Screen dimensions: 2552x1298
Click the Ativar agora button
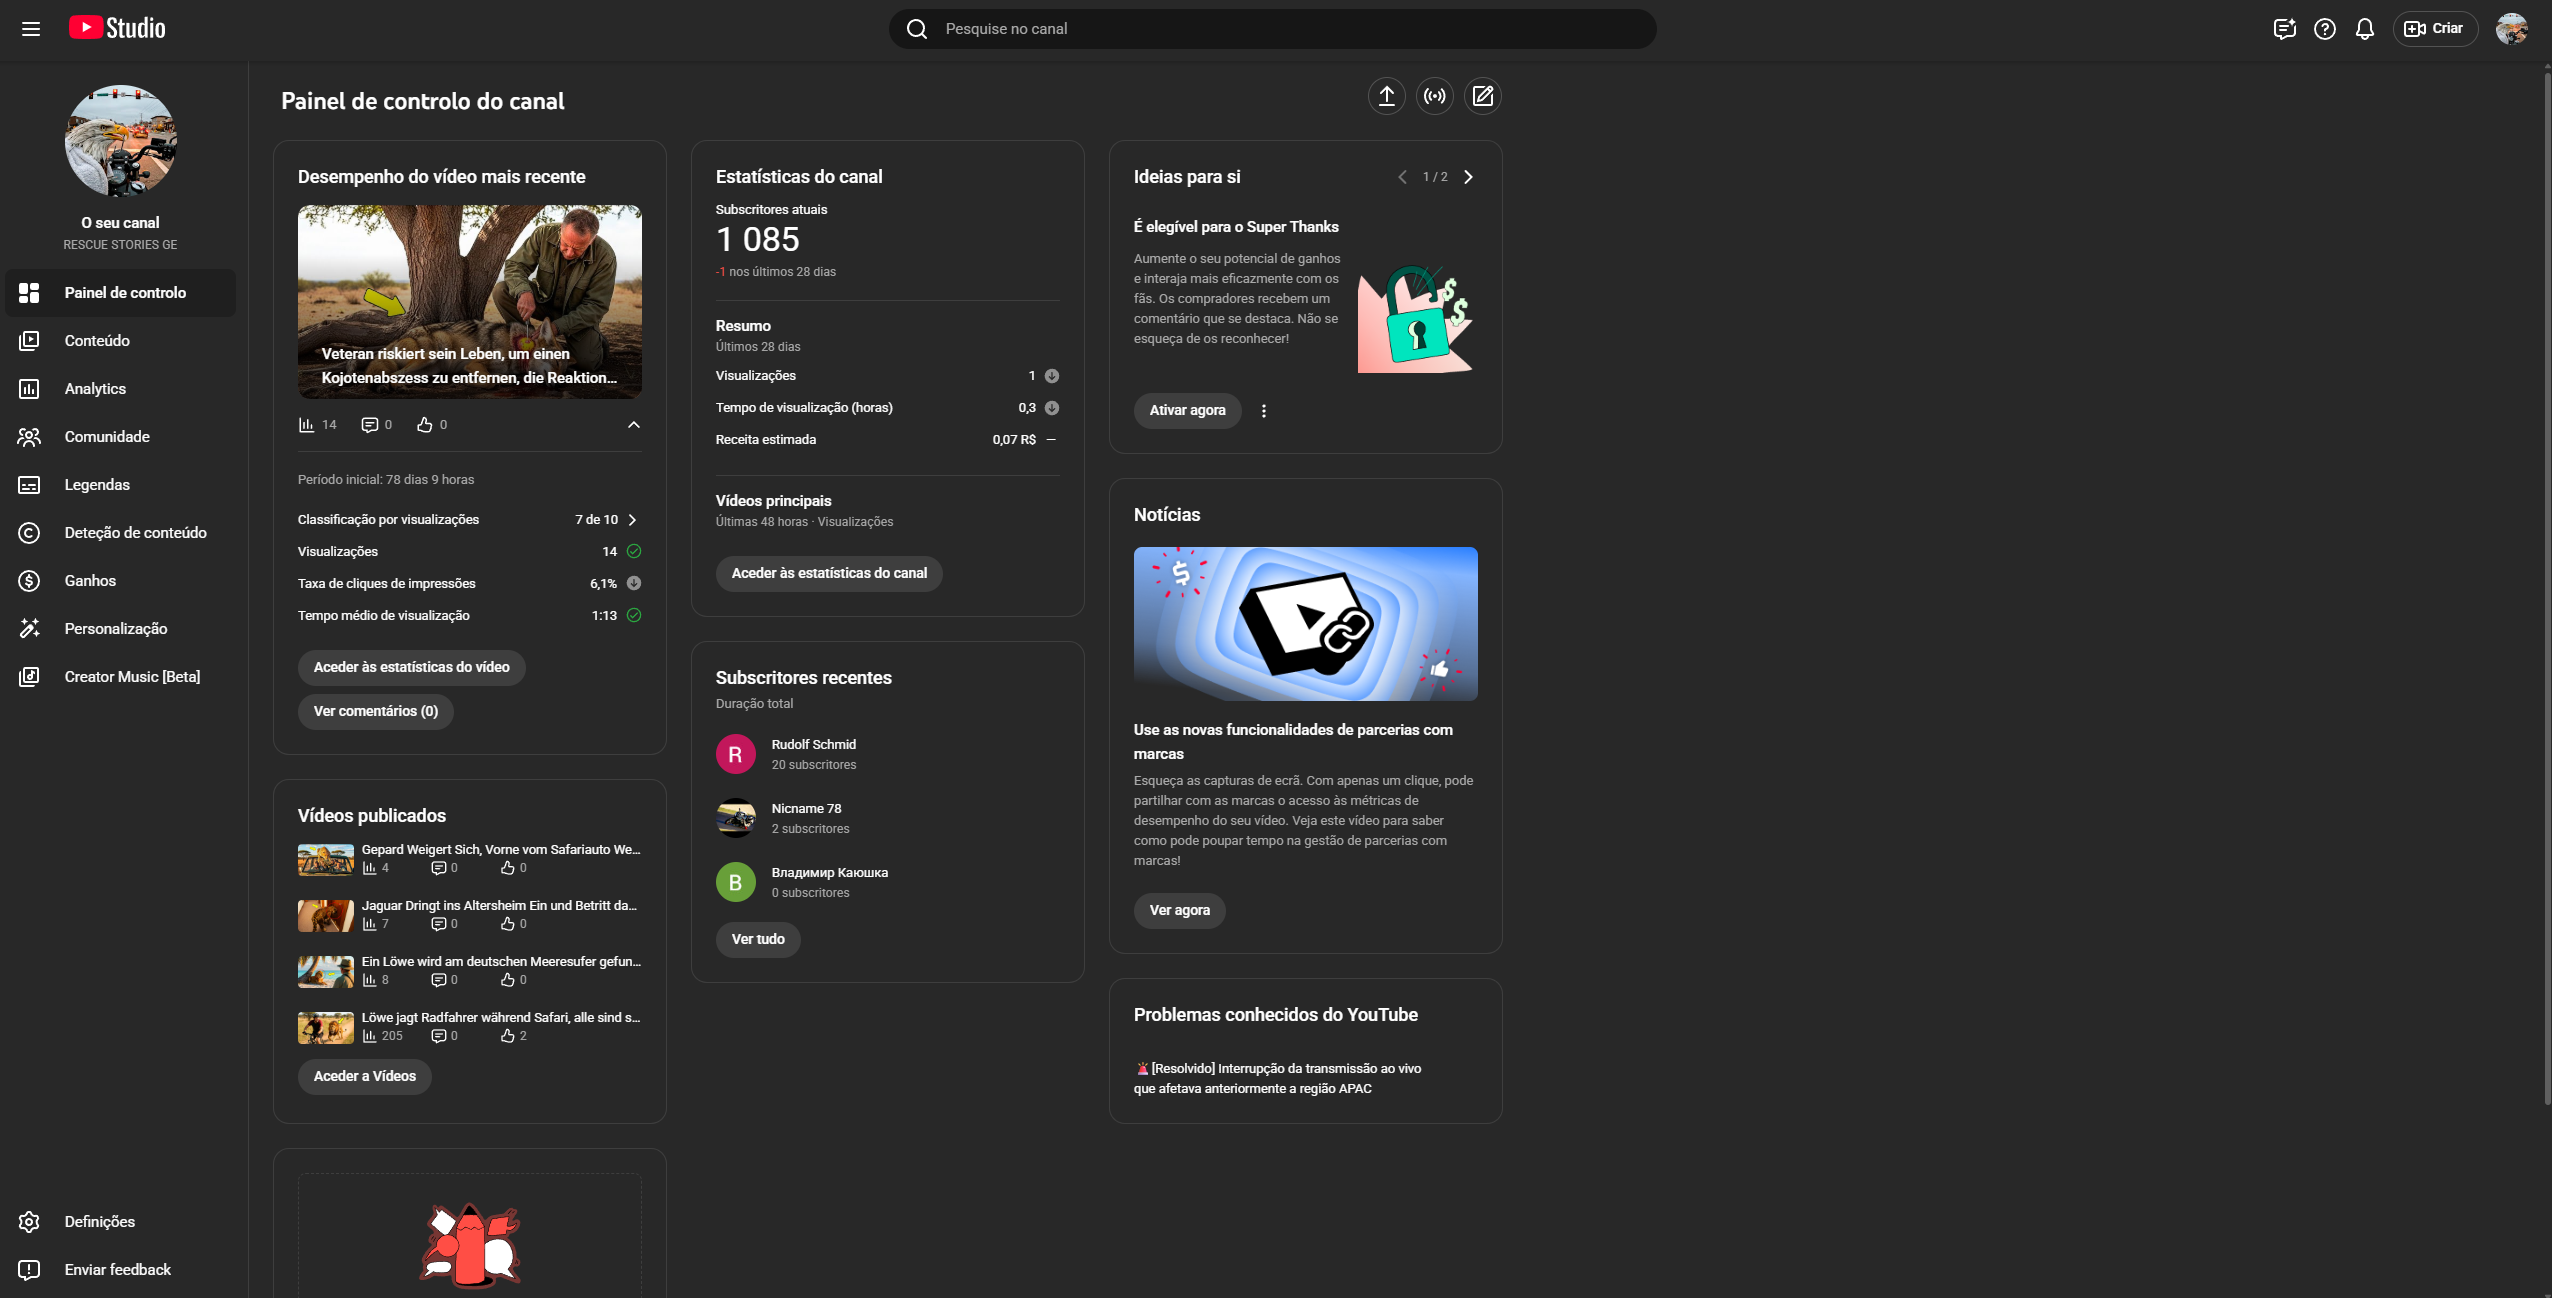pyautogui.click(x=1186, y=411)
